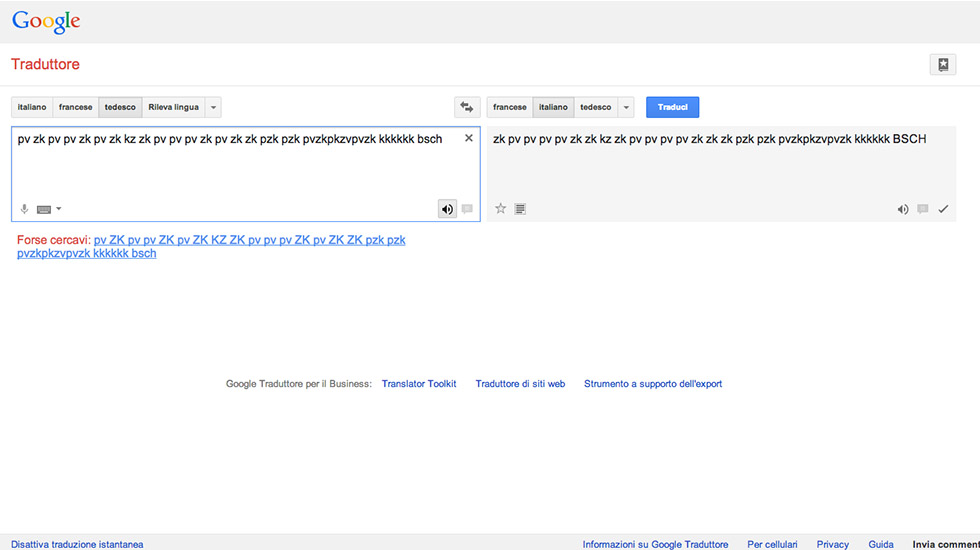Click the swap languages arrows icon

click(466, 107)
